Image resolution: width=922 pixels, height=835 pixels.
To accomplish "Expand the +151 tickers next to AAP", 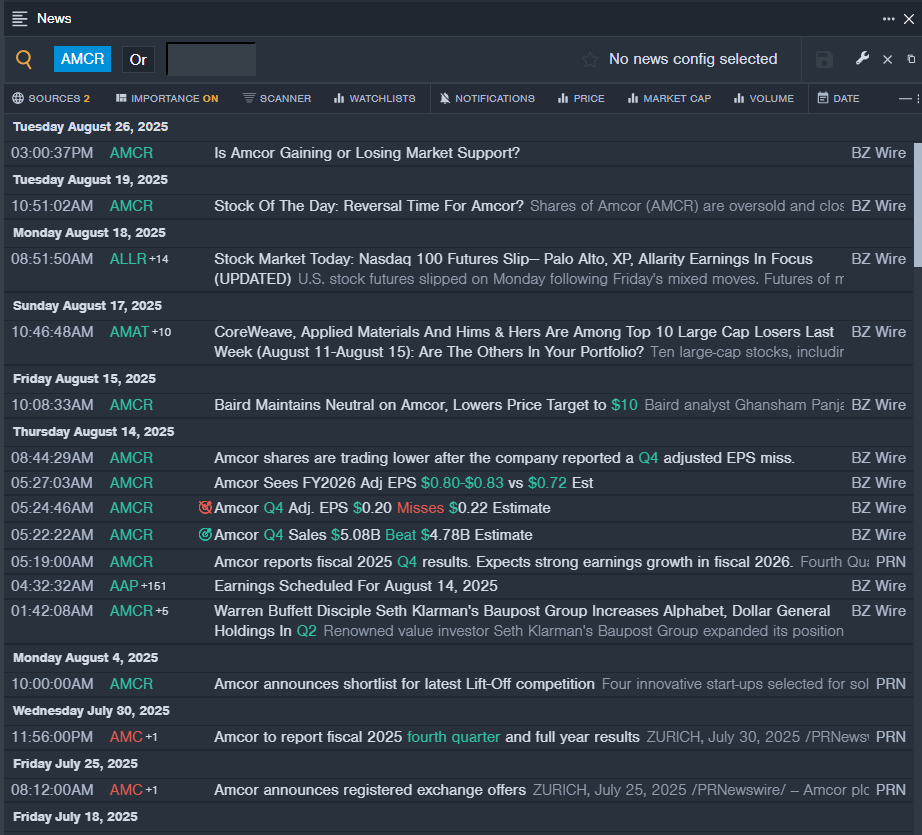I will (x=155, y=586).
